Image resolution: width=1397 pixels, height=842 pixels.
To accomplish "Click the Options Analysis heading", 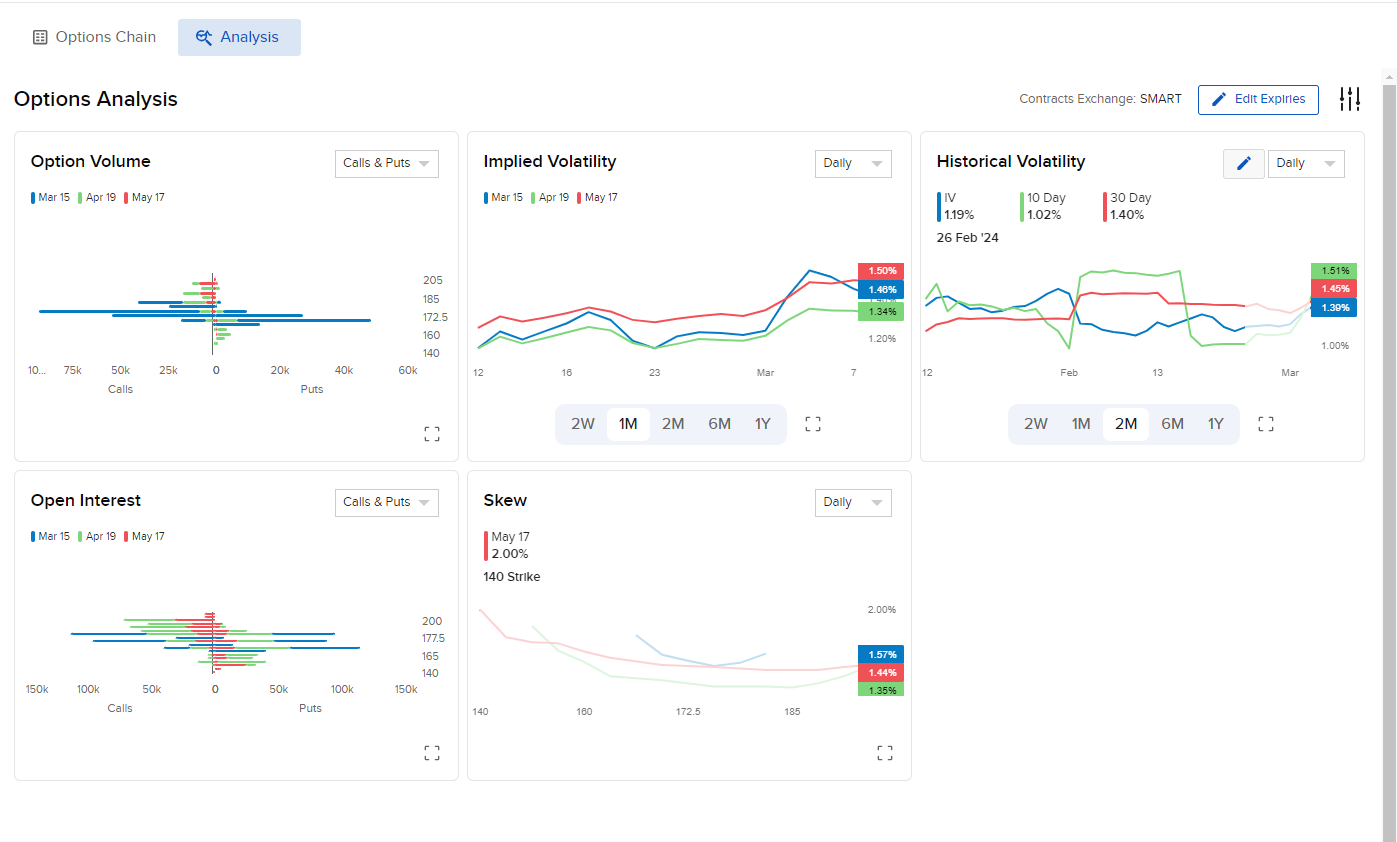I will (x=96, y=99).
